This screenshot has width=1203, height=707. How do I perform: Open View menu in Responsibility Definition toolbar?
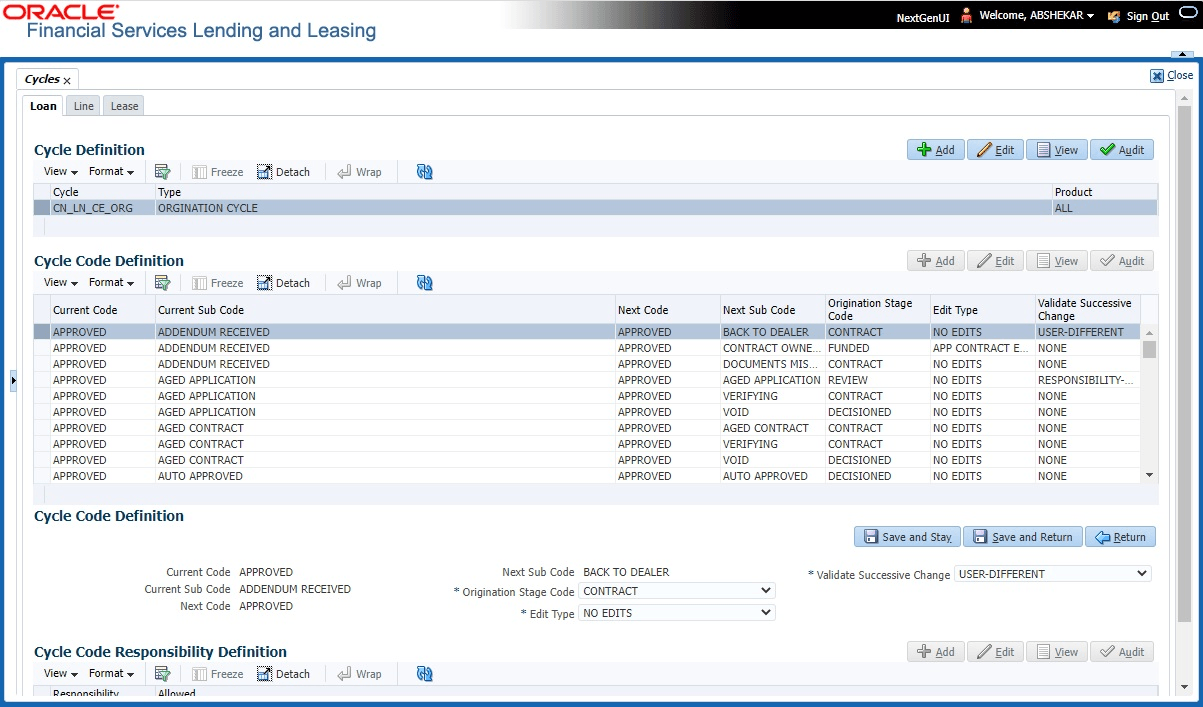[x=60, y=674]
